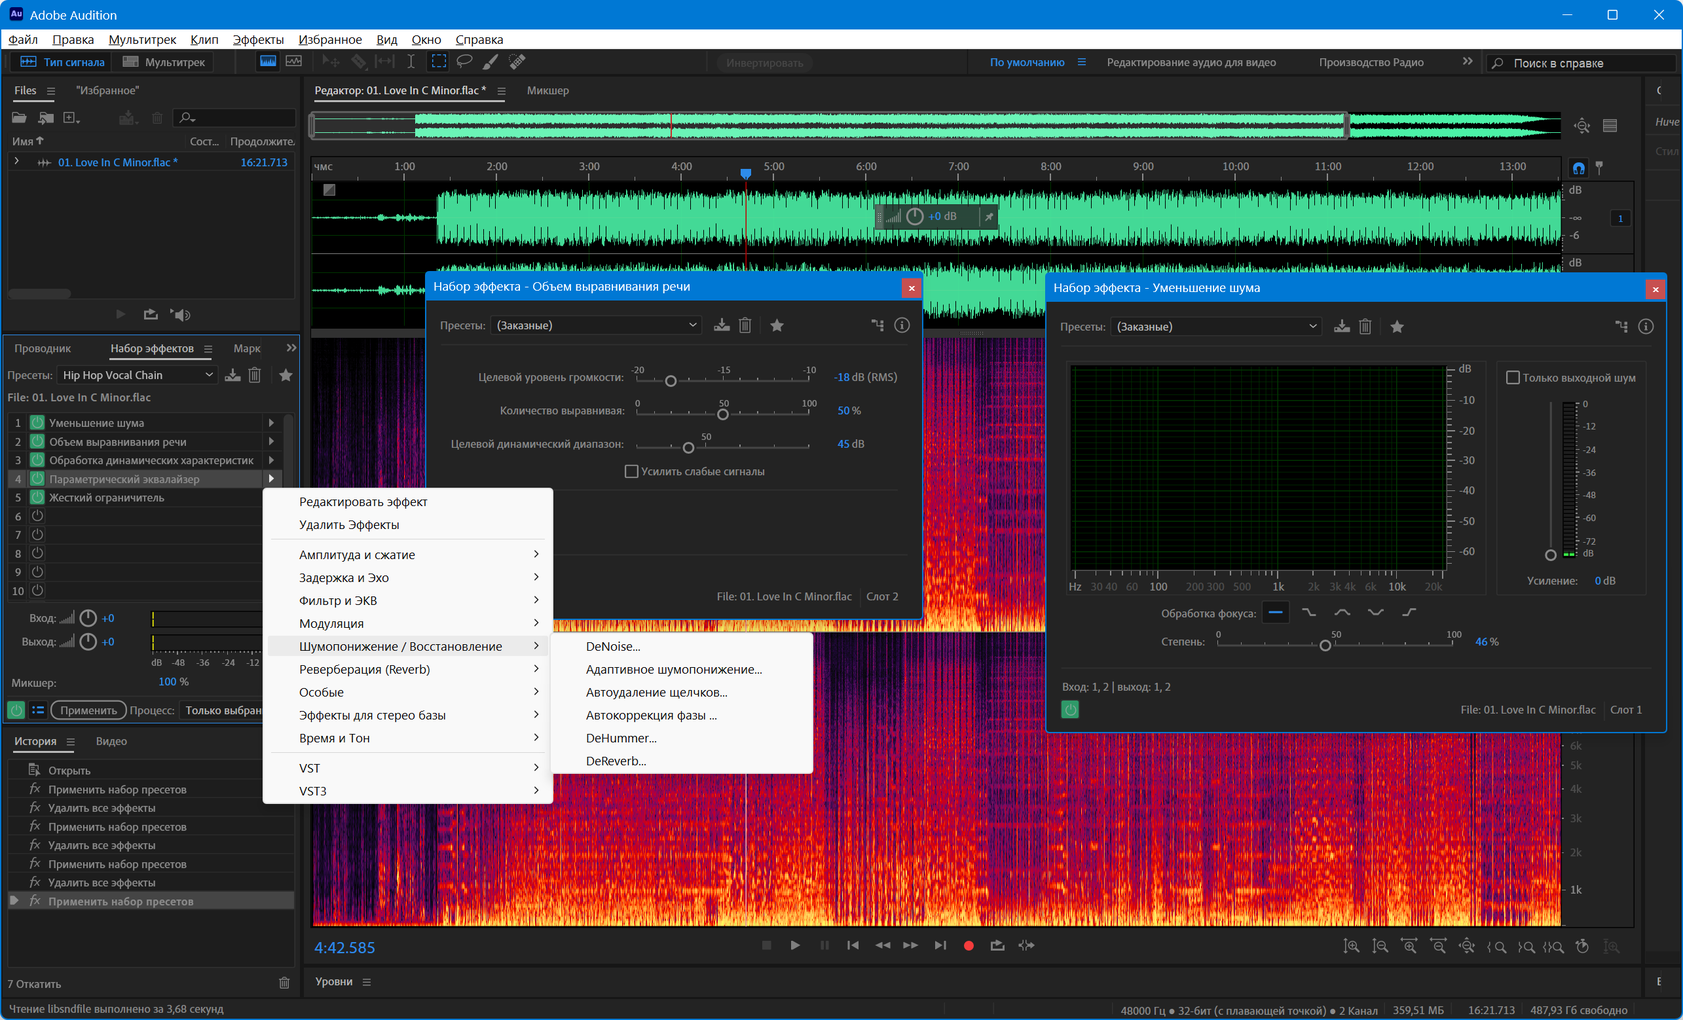Open the Эффекты menu in menu bar
Image resolution: width=1683 pixels, height=1020 pixels.
pyautogui.click(x=258, y=40)
